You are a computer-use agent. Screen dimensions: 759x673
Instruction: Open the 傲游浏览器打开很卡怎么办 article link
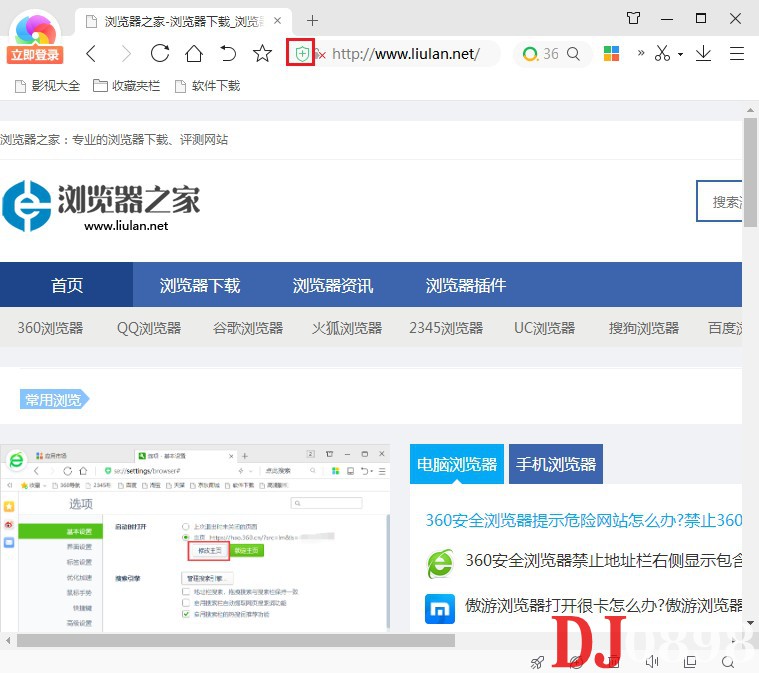point(604,605)
